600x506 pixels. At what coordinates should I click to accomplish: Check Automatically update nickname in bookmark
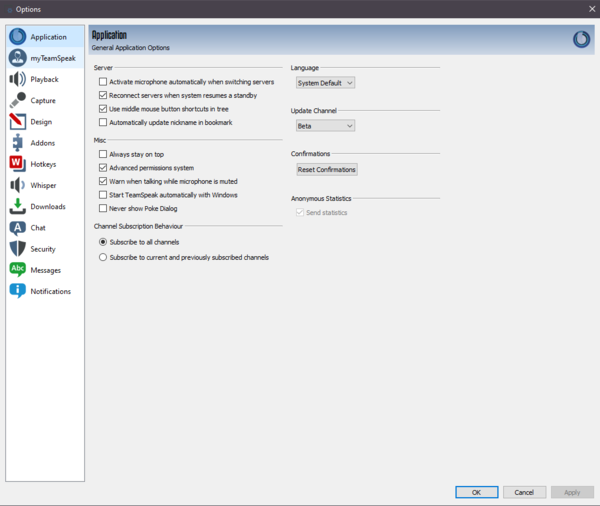[x=103, y=122]
